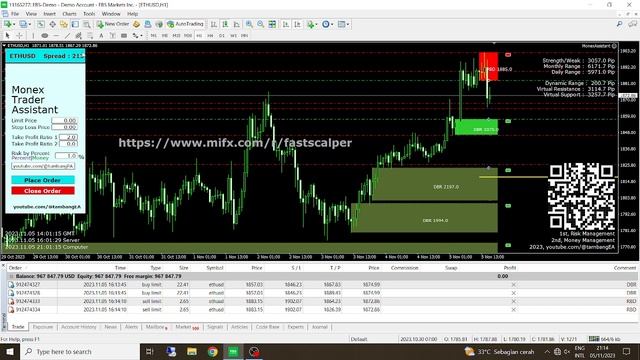Toggle Chart Shift option
The width and height of the screenshot is (640, 360).
click(298, 24)
